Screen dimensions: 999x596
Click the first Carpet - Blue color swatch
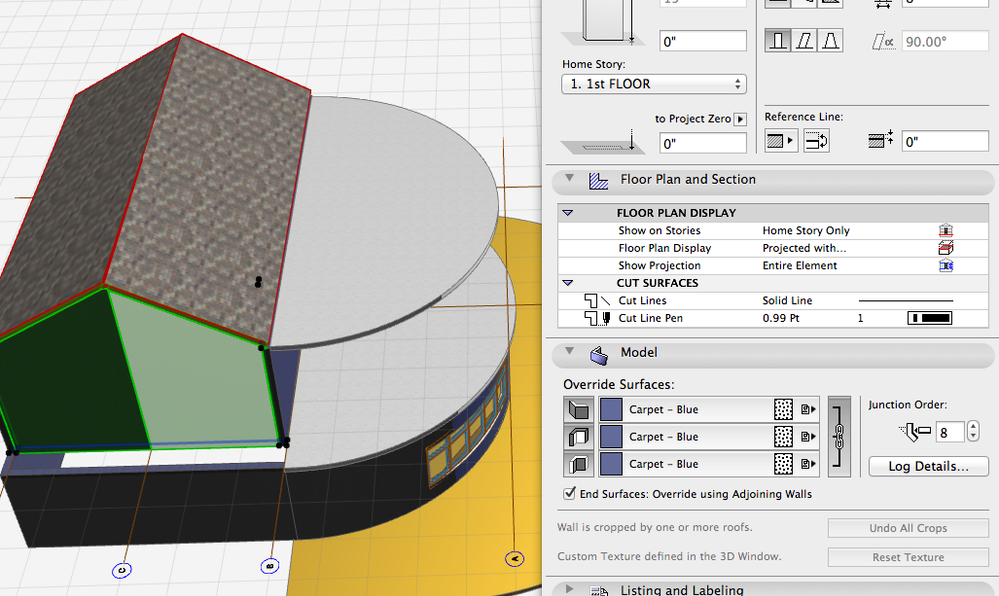pos(611,409)
